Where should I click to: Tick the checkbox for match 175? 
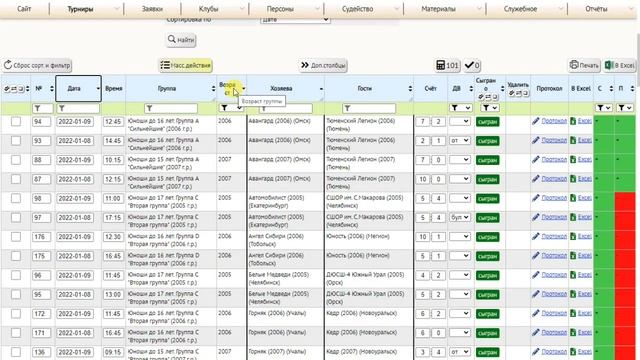point(16,256)
